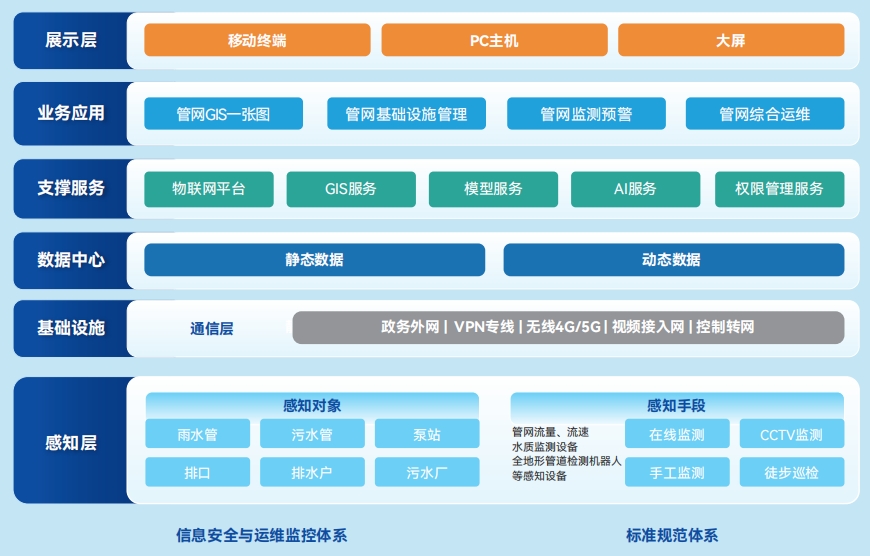Select the 排水户 tile

click(x=312, y=472)
